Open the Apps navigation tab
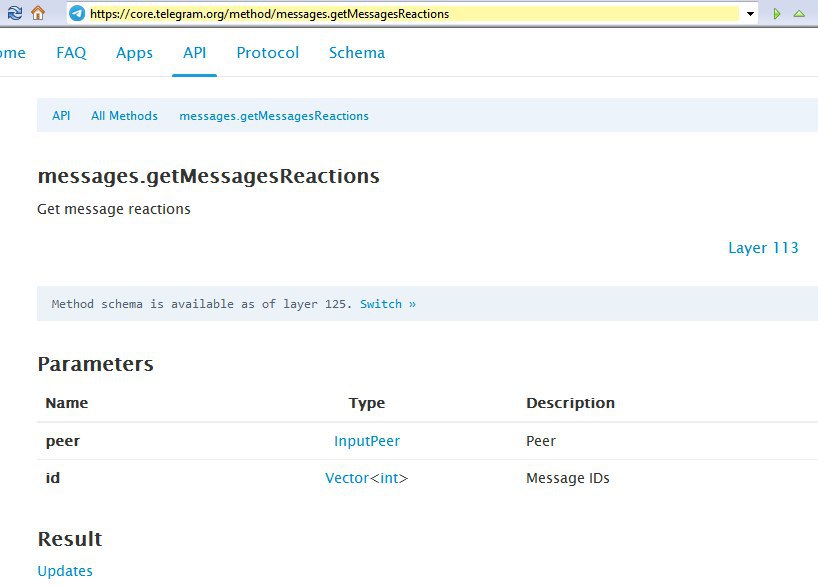 (x=135, y=53)
